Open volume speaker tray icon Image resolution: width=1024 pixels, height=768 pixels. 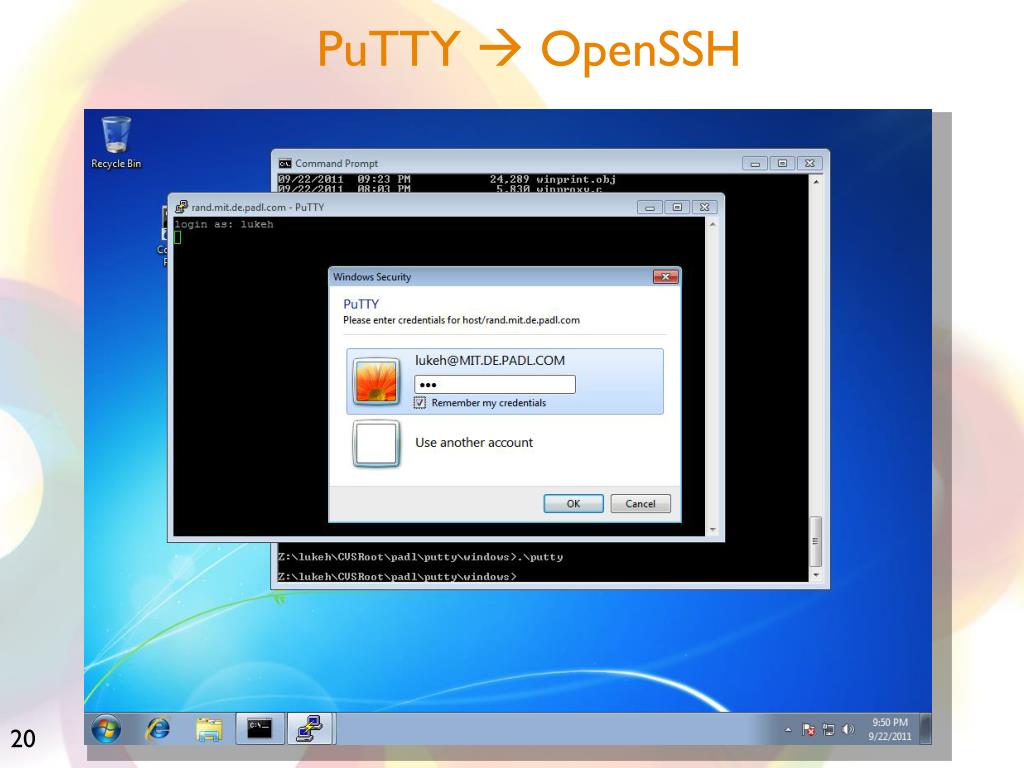pos(848,729)
